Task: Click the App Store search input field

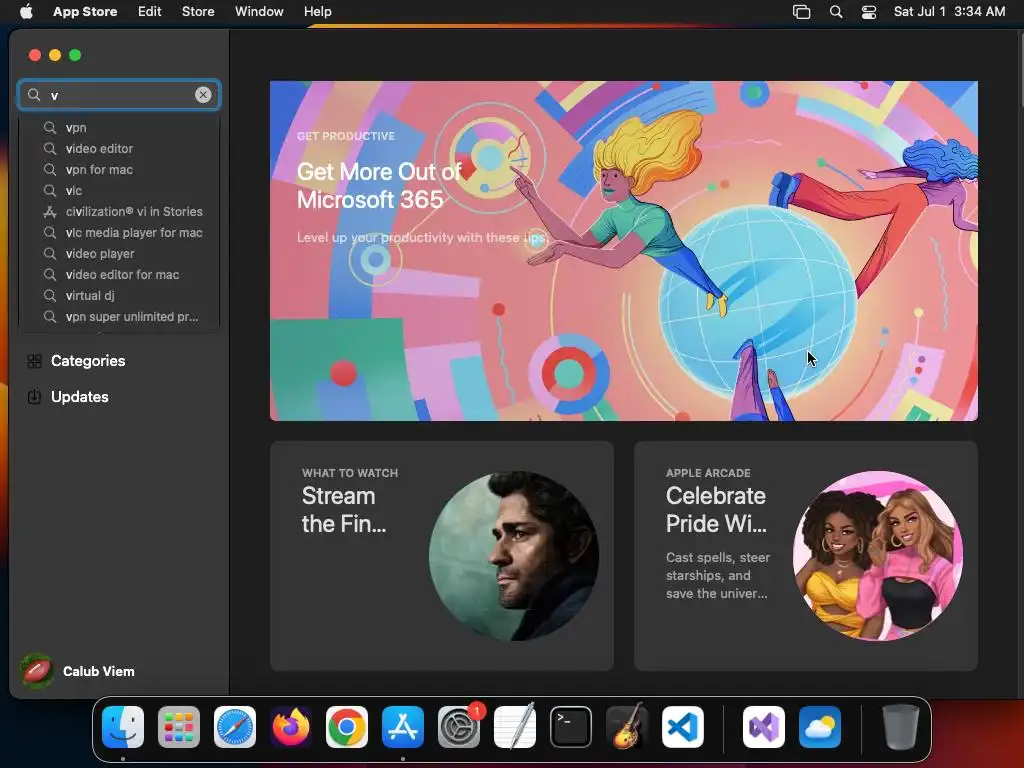Action: coord(119,95)
